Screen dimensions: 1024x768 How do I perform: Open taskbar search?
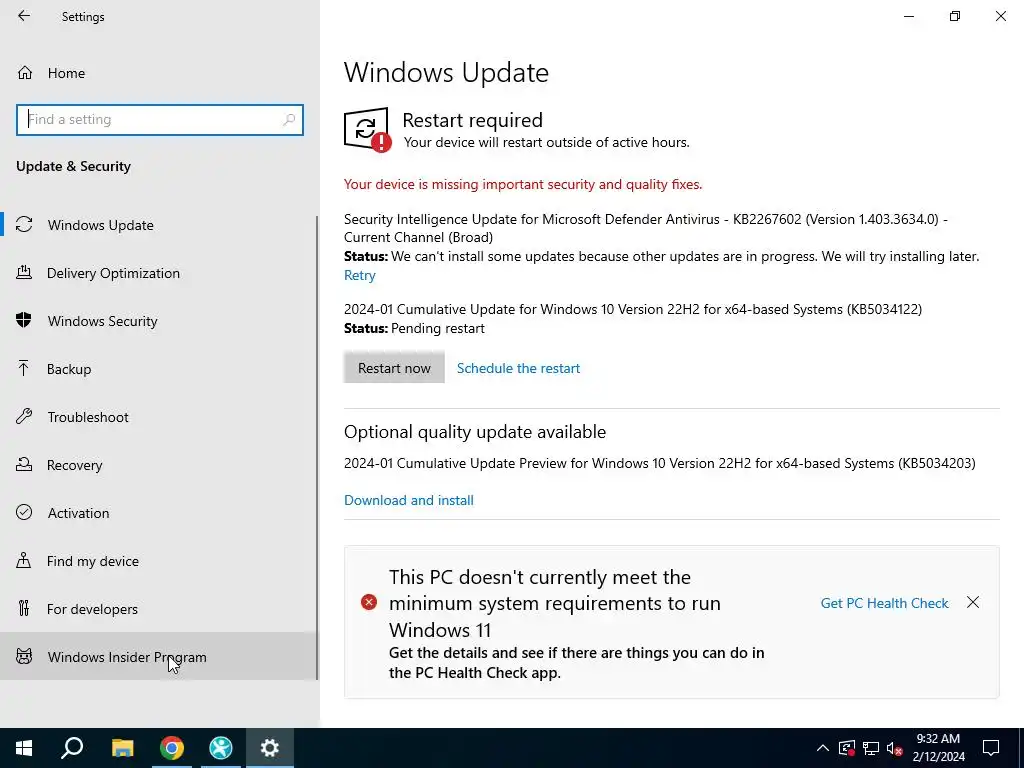tap(72, 748)
